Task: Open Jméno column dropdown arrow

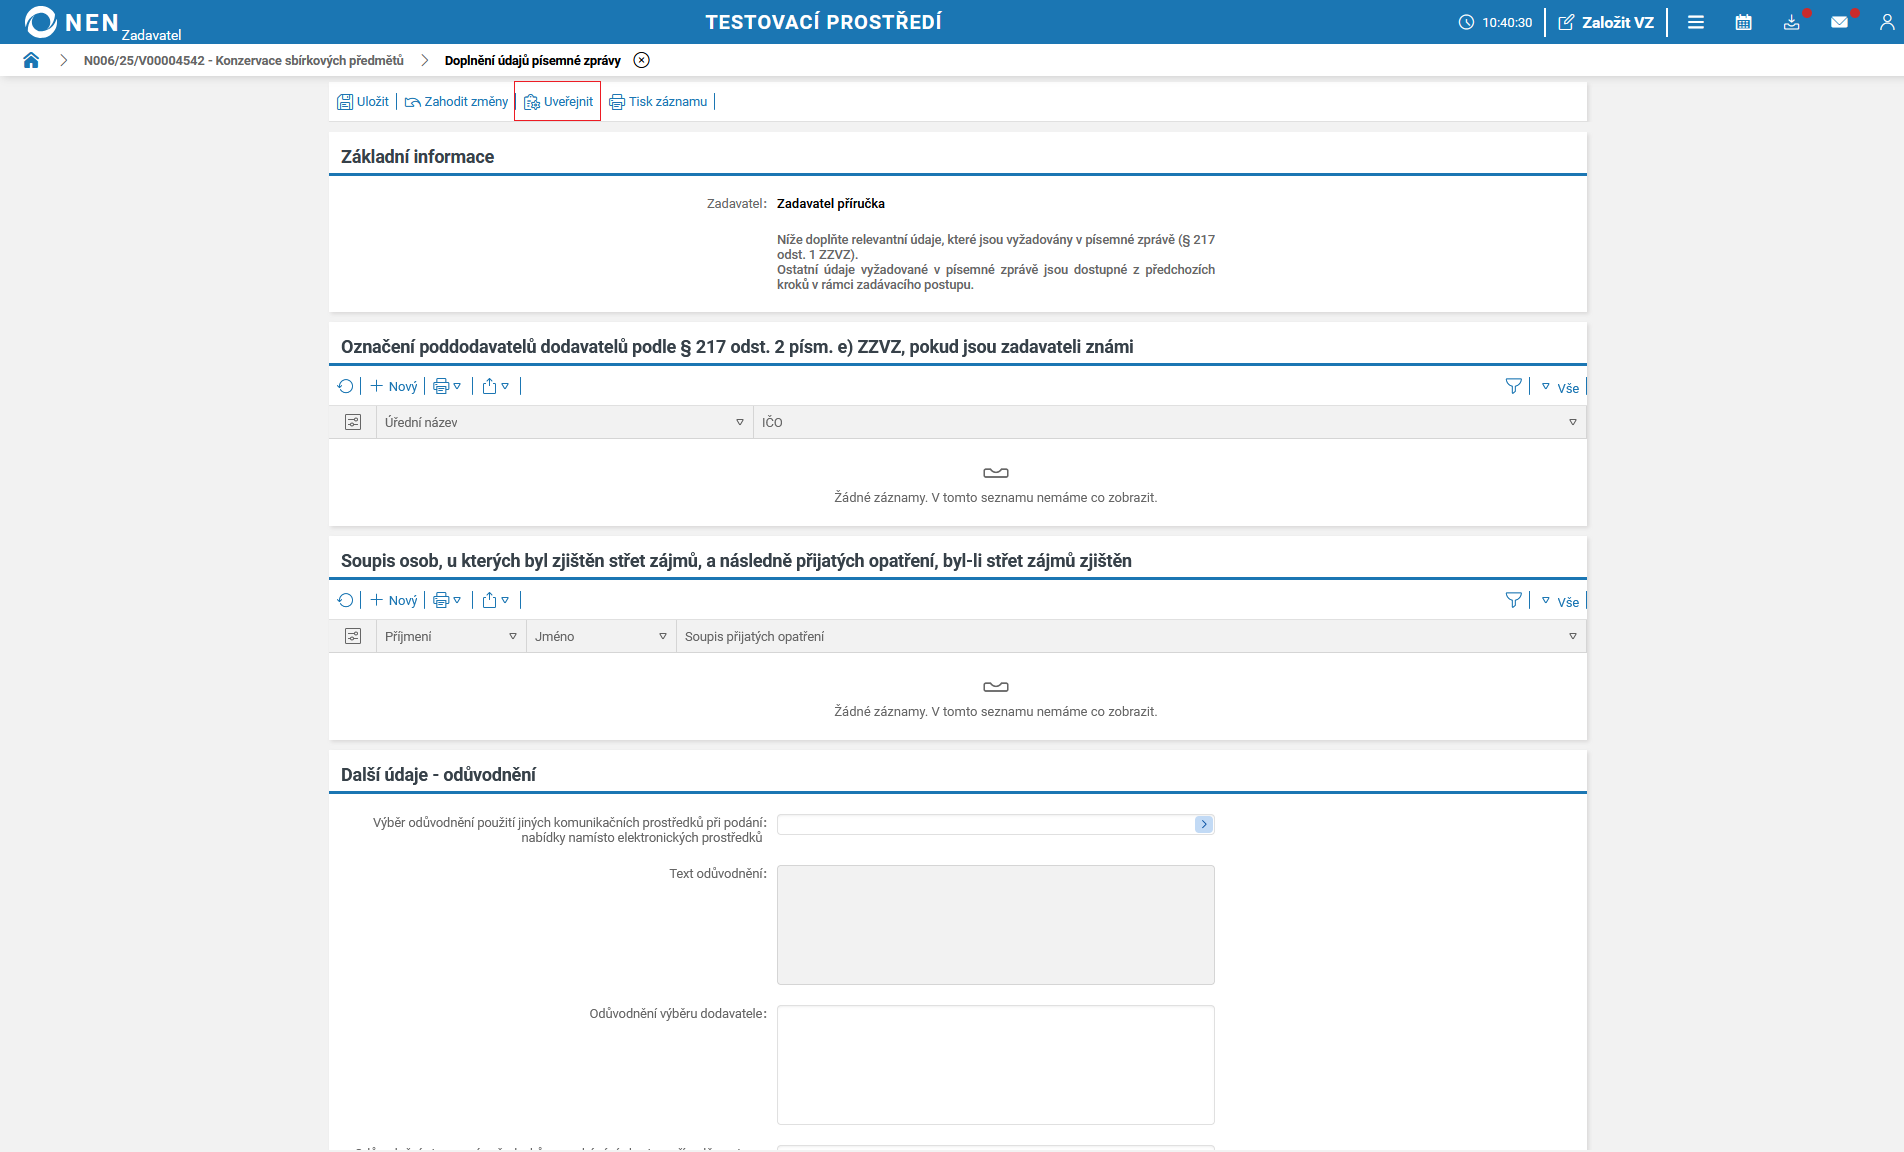Action: click(x=663, y=636)
